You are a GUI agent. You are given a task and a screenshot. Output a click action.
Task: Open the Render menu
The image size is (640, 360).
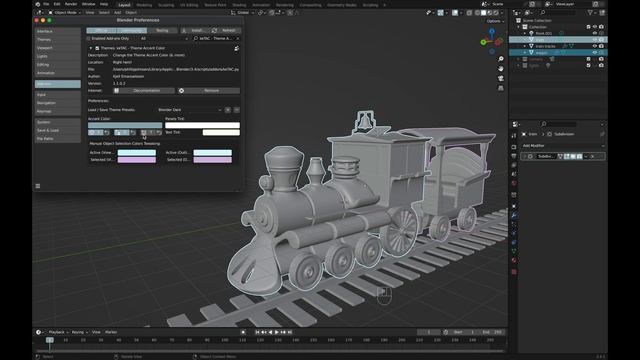click(x=71, y=4)
